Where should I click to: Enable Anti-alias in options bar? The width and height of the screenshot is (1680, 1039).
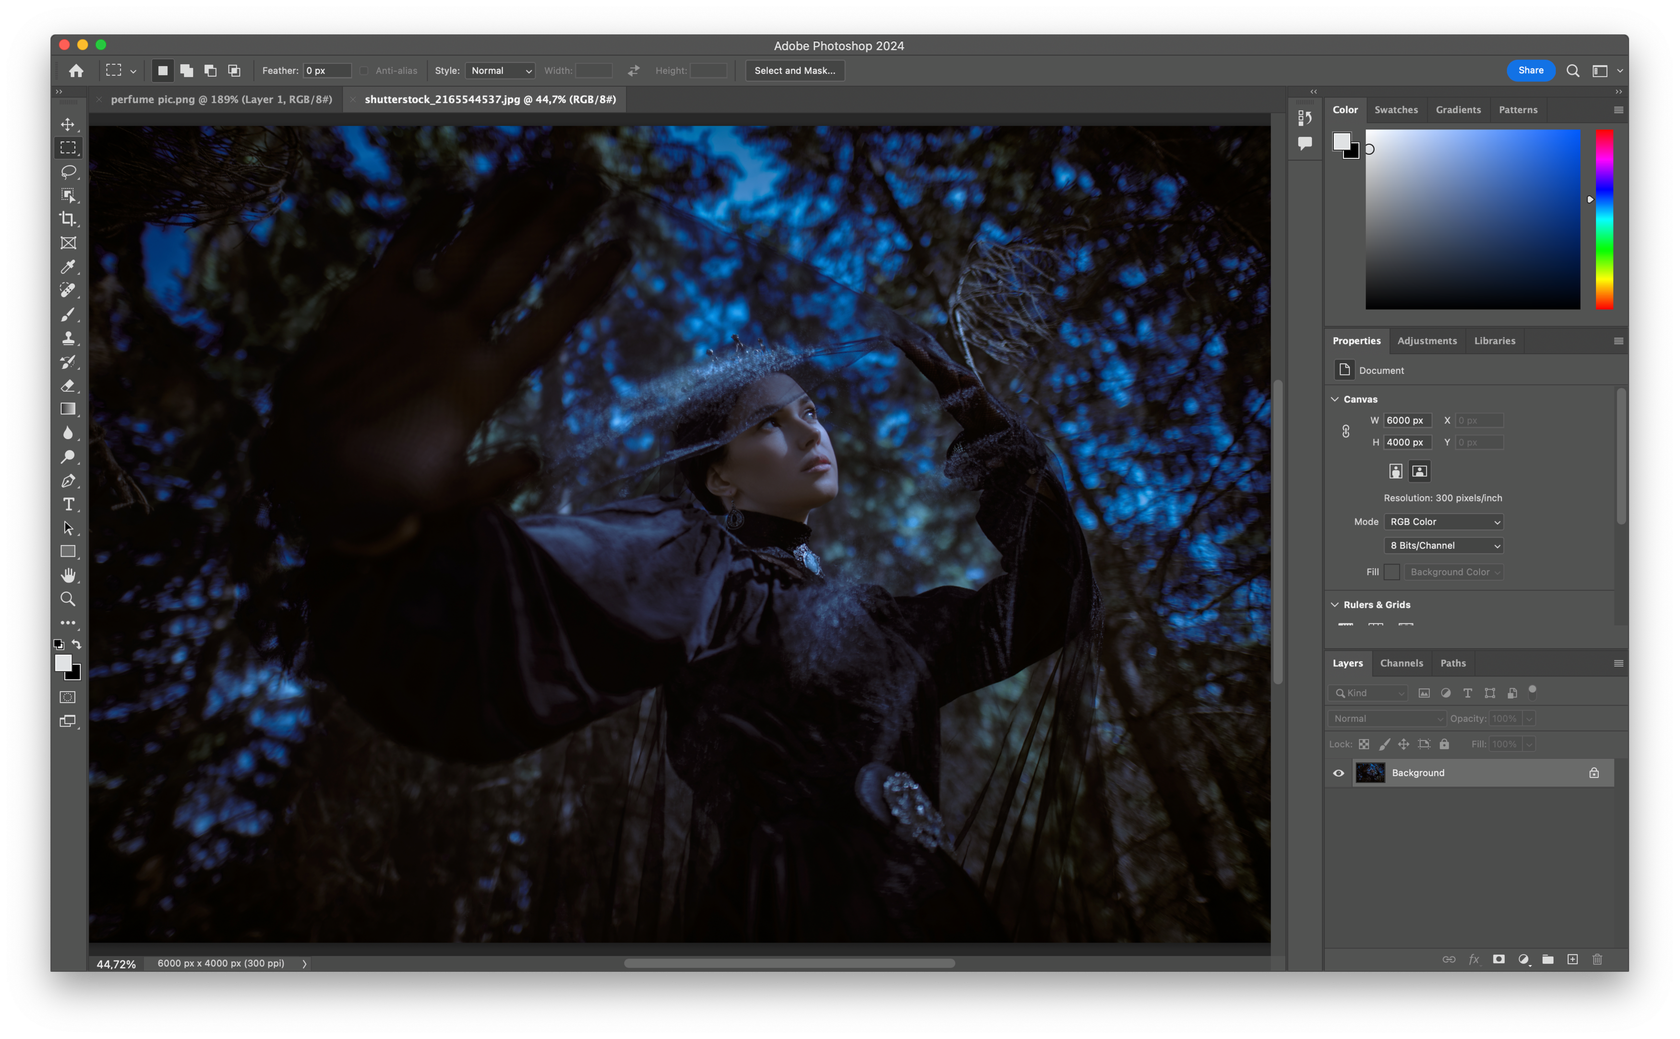pos(362,70)
